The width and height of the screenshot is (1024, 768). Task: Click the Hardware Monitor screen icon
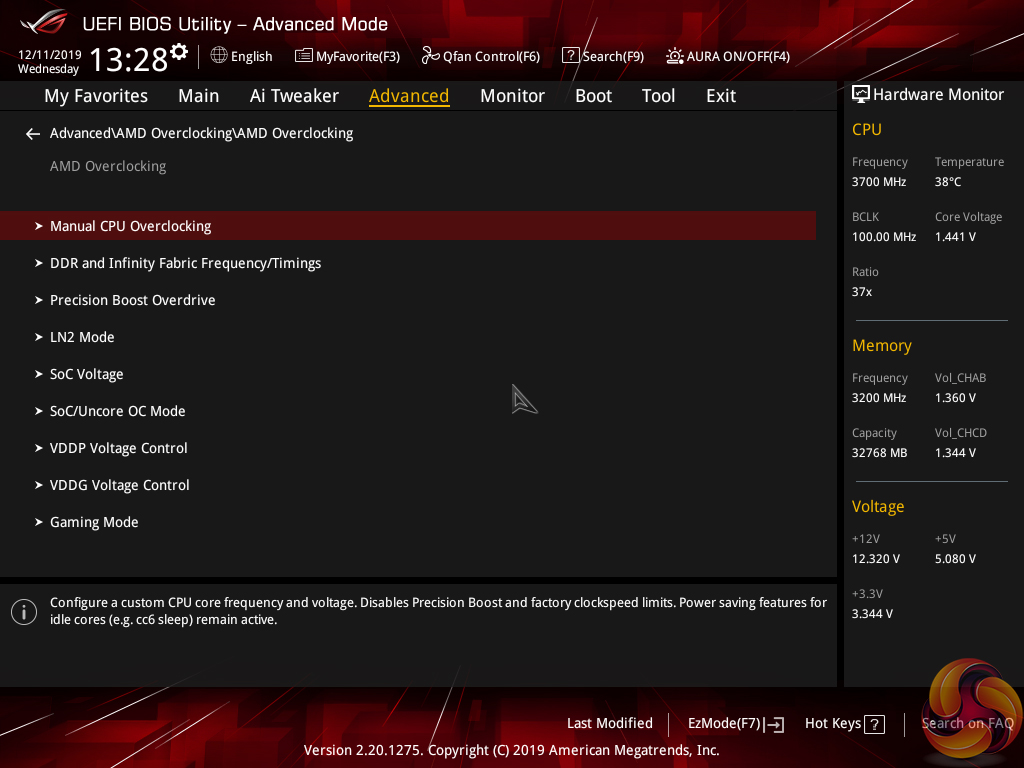[x=861, y=95]
